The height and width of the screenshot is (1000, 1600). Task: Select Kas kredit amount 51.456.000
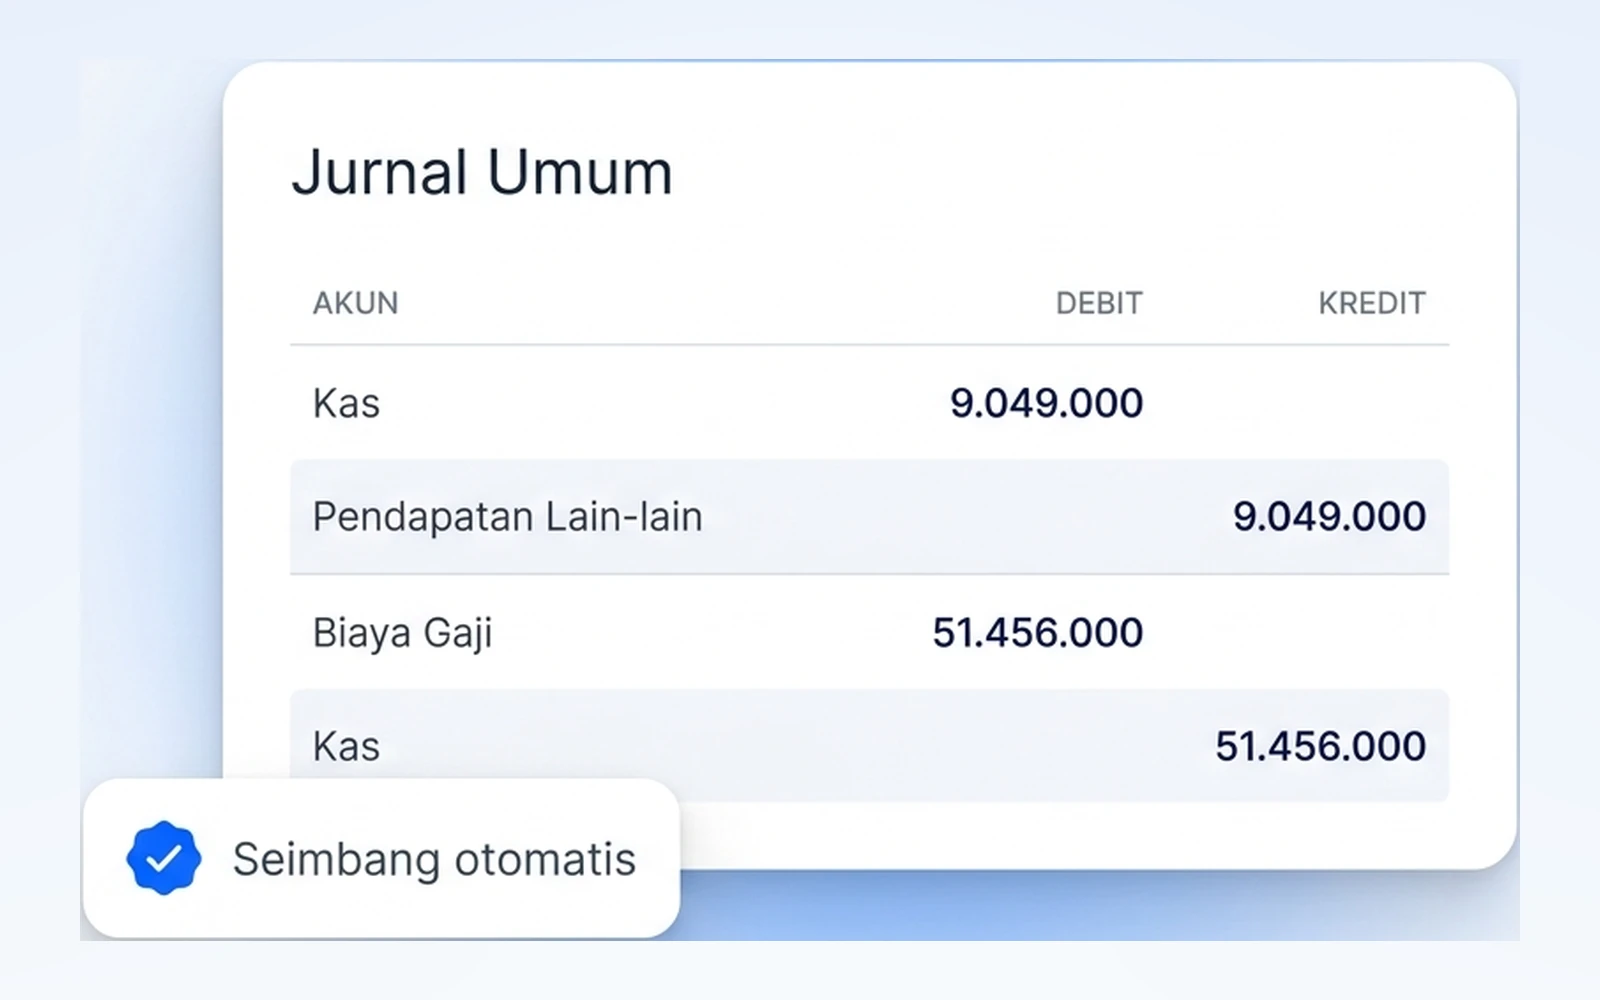tap(1320, 746)
